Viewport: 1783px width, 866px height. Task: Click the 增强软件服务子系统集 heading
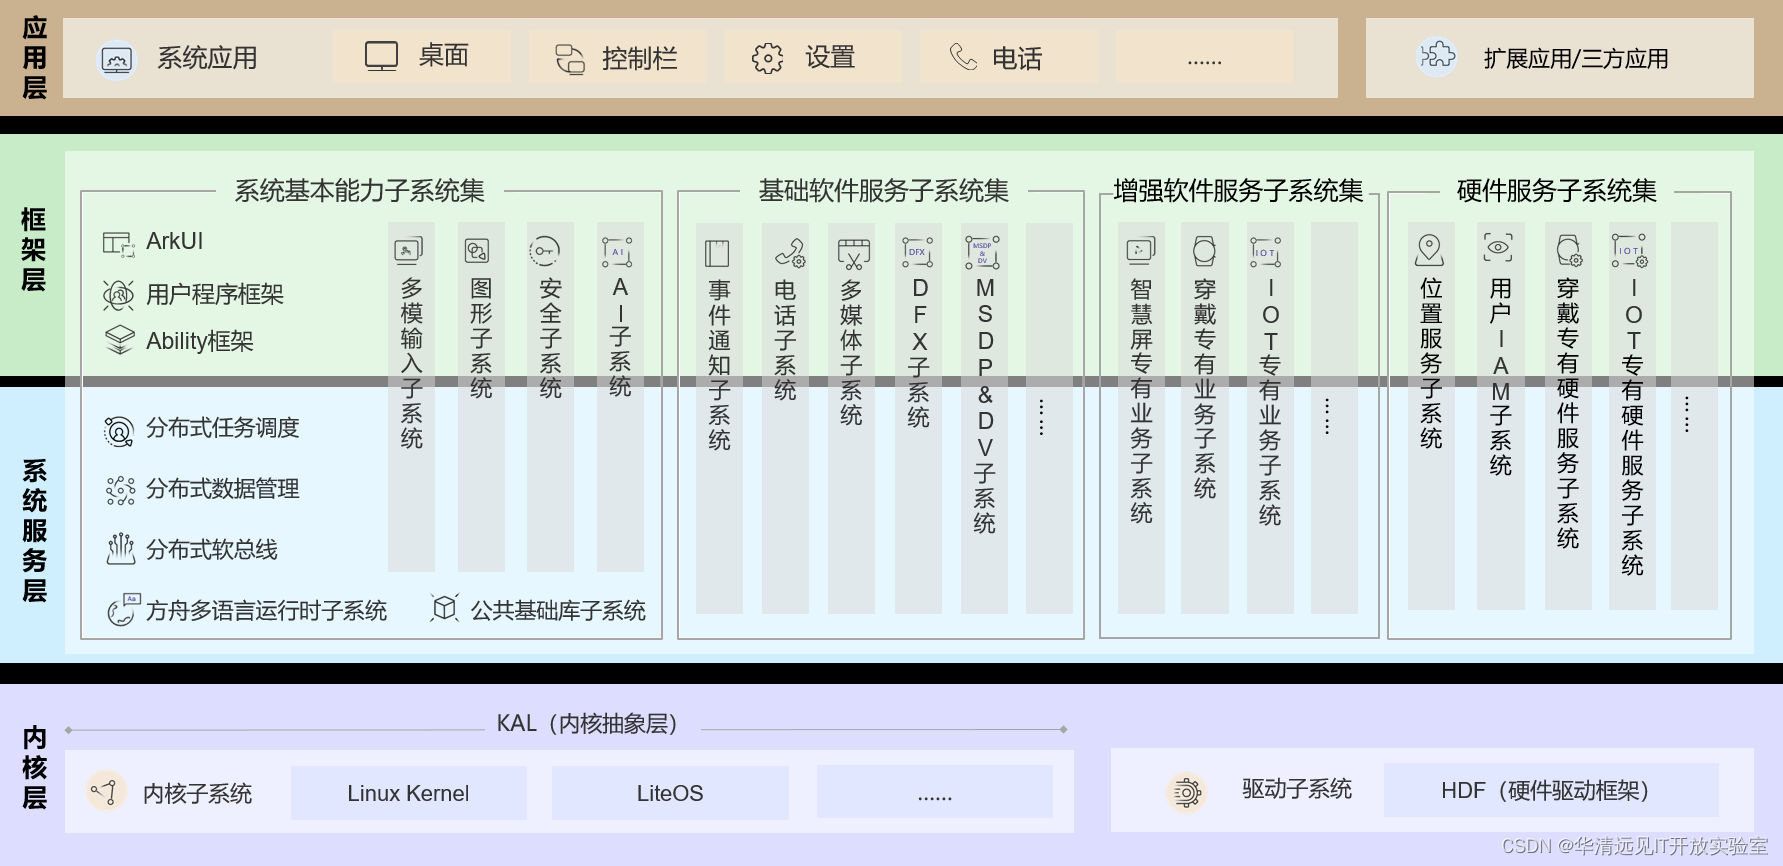tap(1238, 191)
